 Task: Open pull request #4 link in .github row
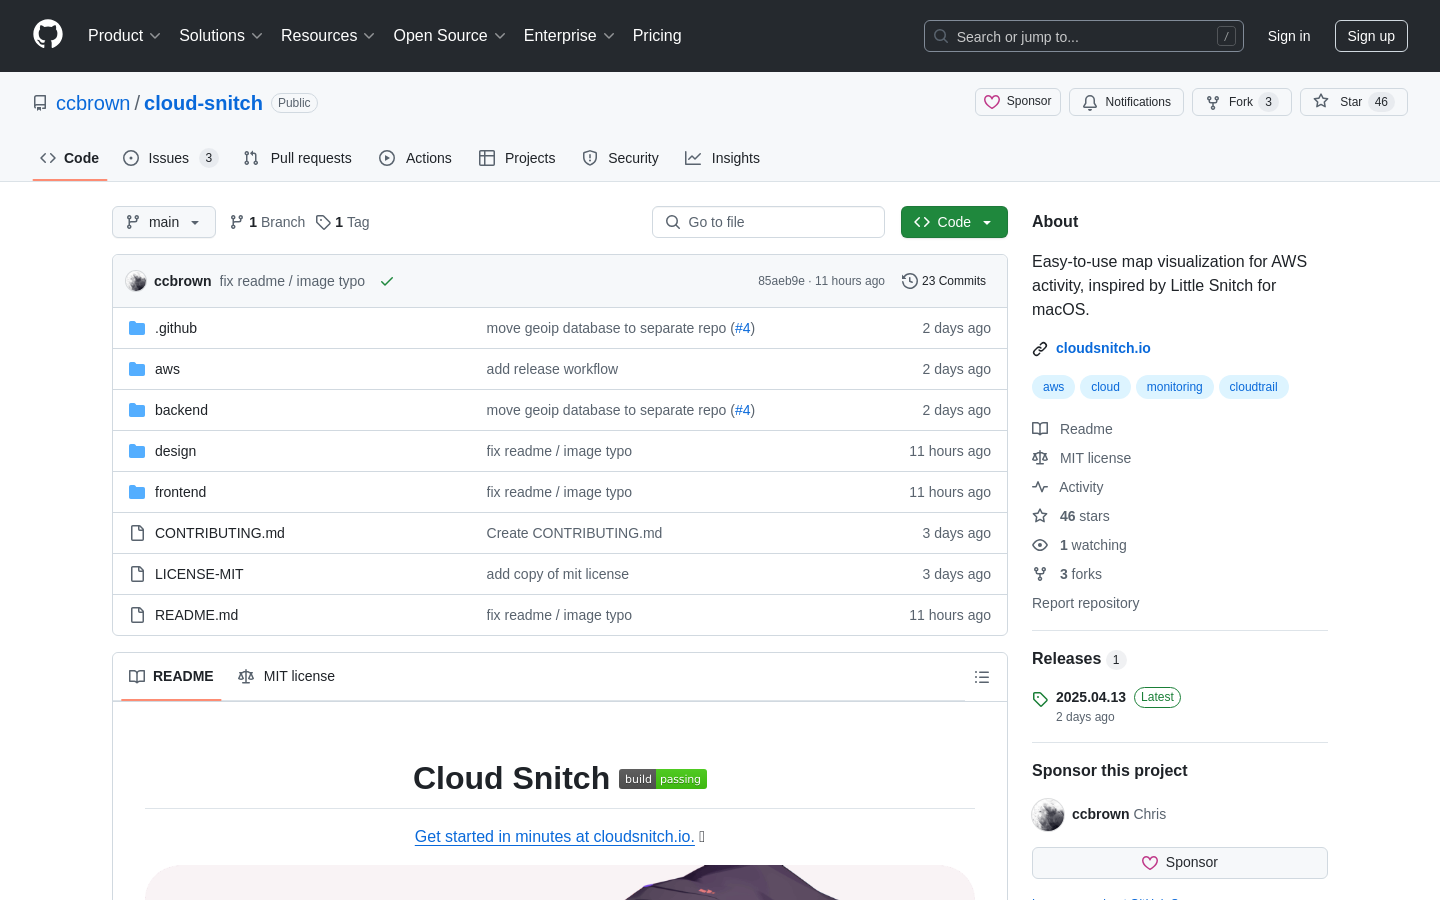[742, 328]
